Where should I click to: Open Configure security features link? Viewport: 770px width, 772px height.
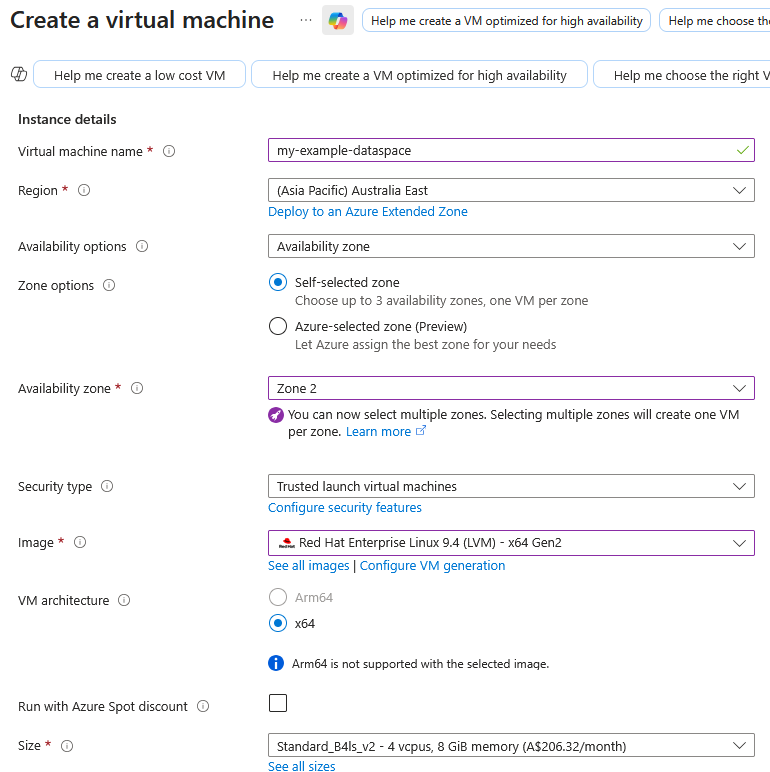click(345, 508)
